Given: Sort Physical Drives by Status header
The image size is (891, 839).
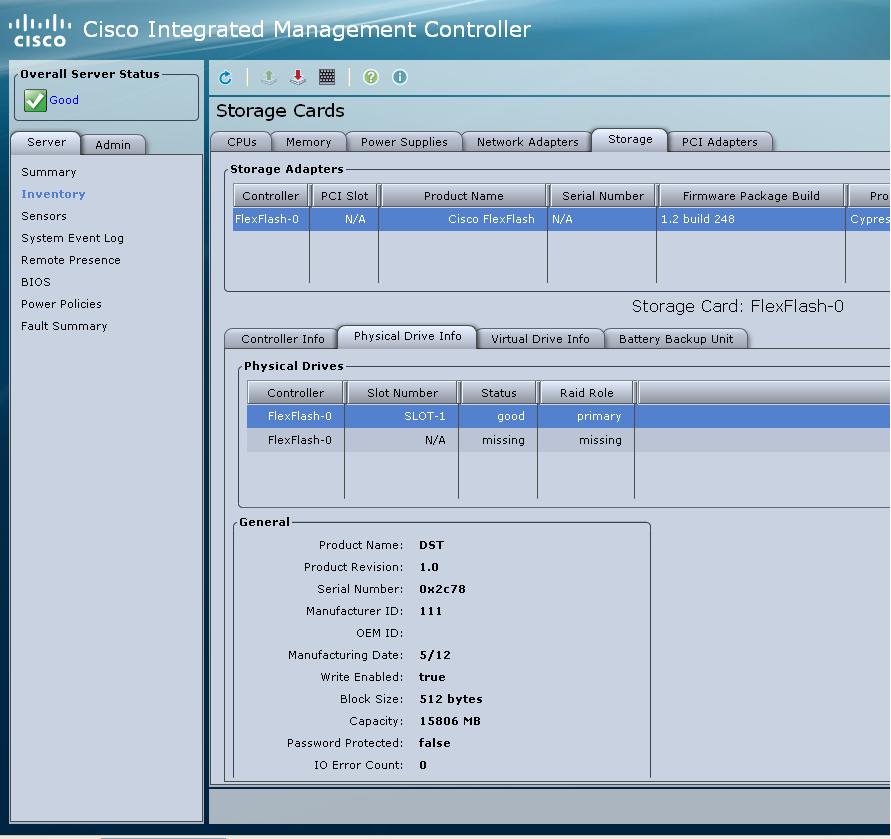Looking at the screenshot, I should click(x=498, y=393).
